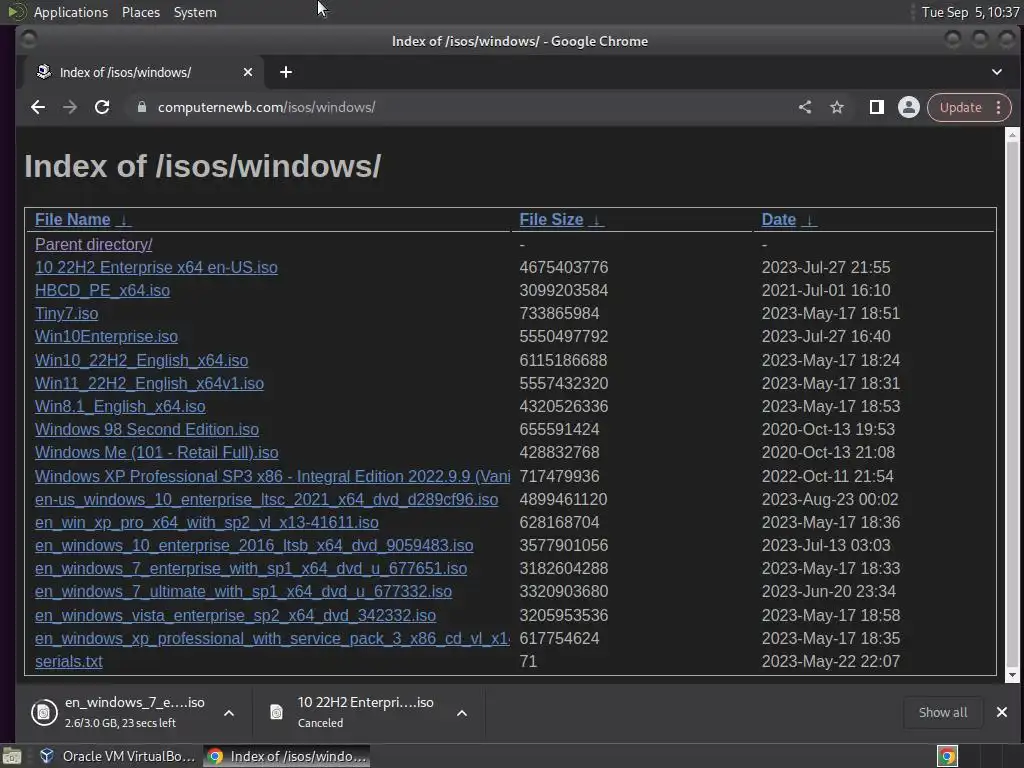Open the tab search dropdown chevron
The image size is (1024, 768).
(x=997, y=72)
